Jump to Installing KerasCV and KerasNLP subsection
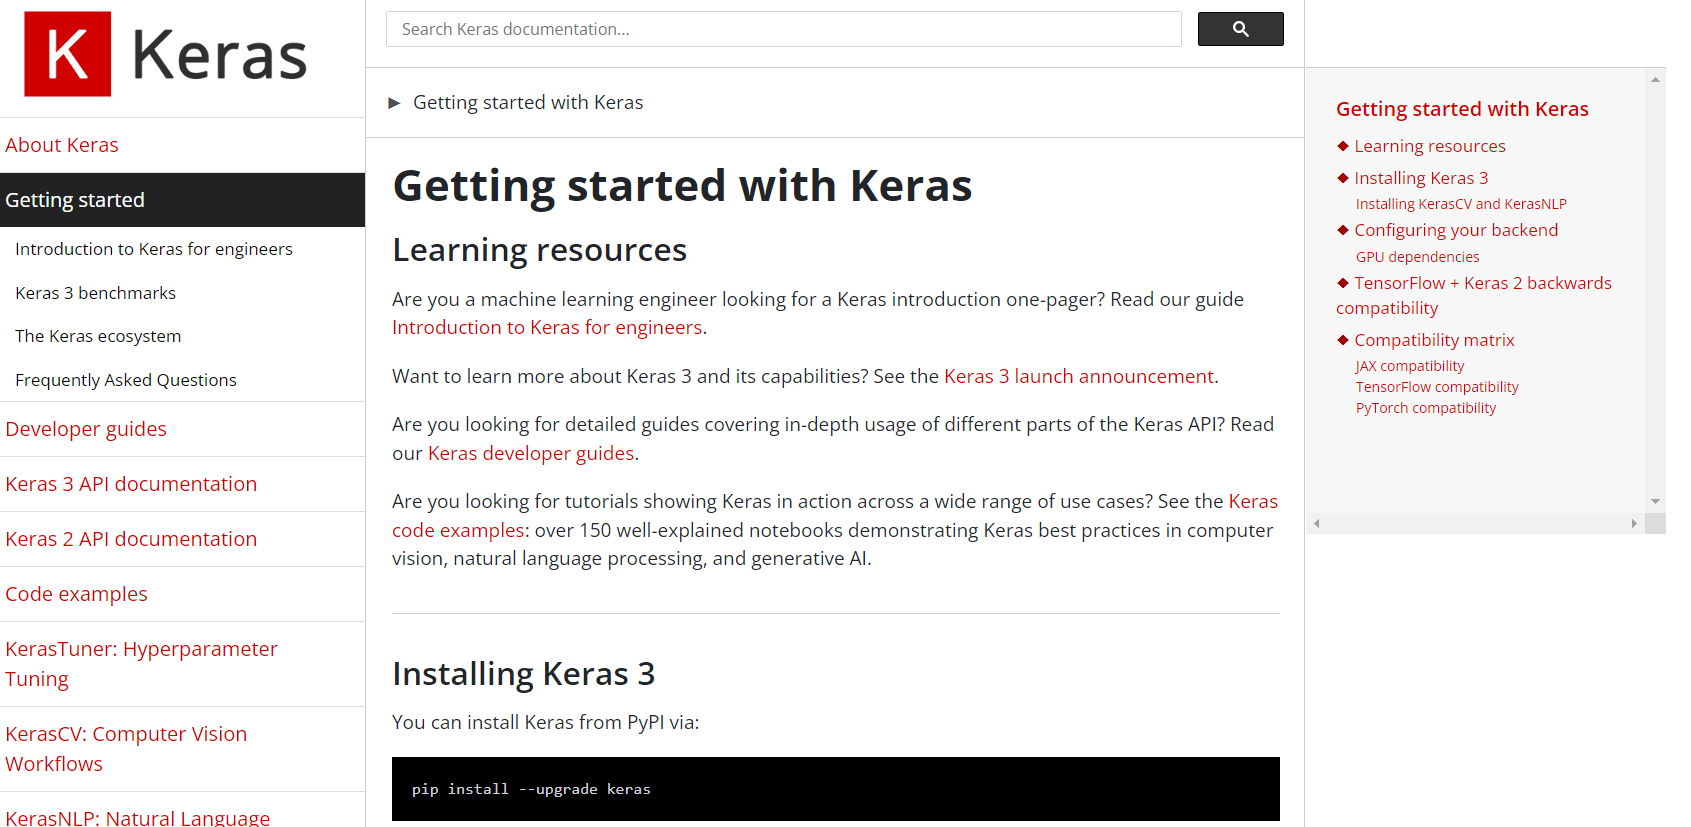Viewport: 1691px width, 827px height. (1461, 204)
